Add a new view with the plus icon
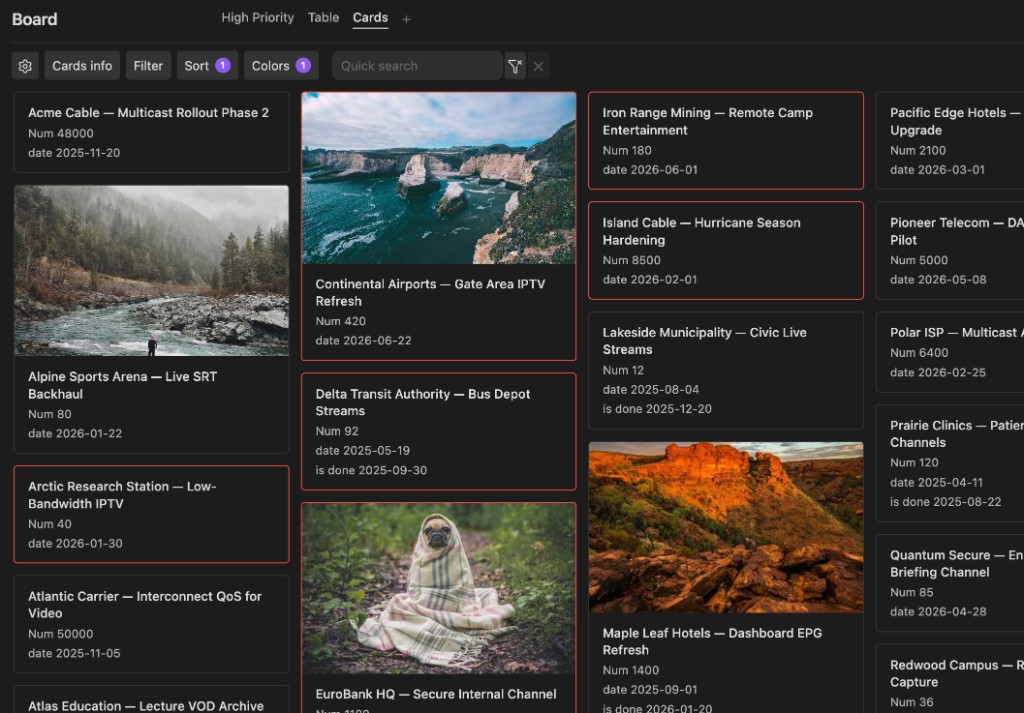1024x713 pixels. click(406, 20)
